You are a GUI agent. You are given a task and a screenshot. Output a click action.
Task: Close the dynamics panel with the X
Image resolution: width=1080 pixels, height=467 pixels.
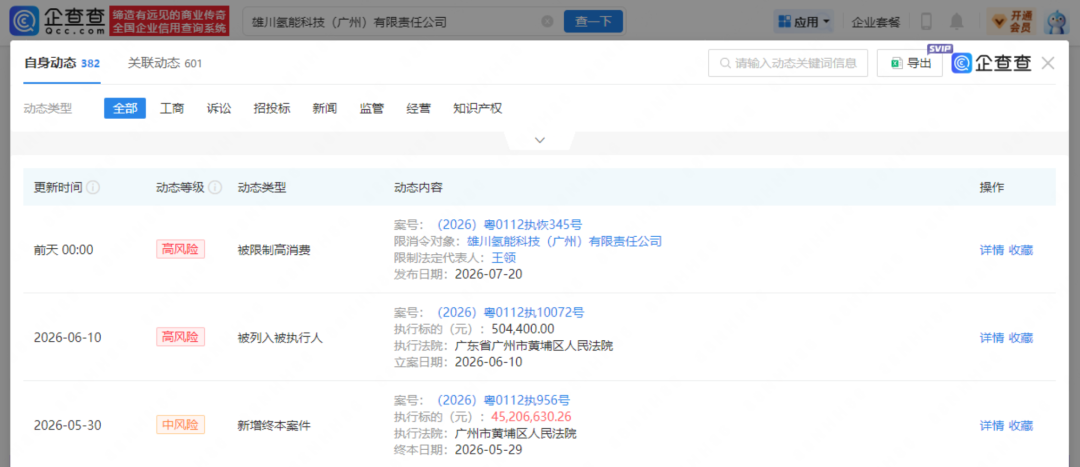click(1048, 63)
